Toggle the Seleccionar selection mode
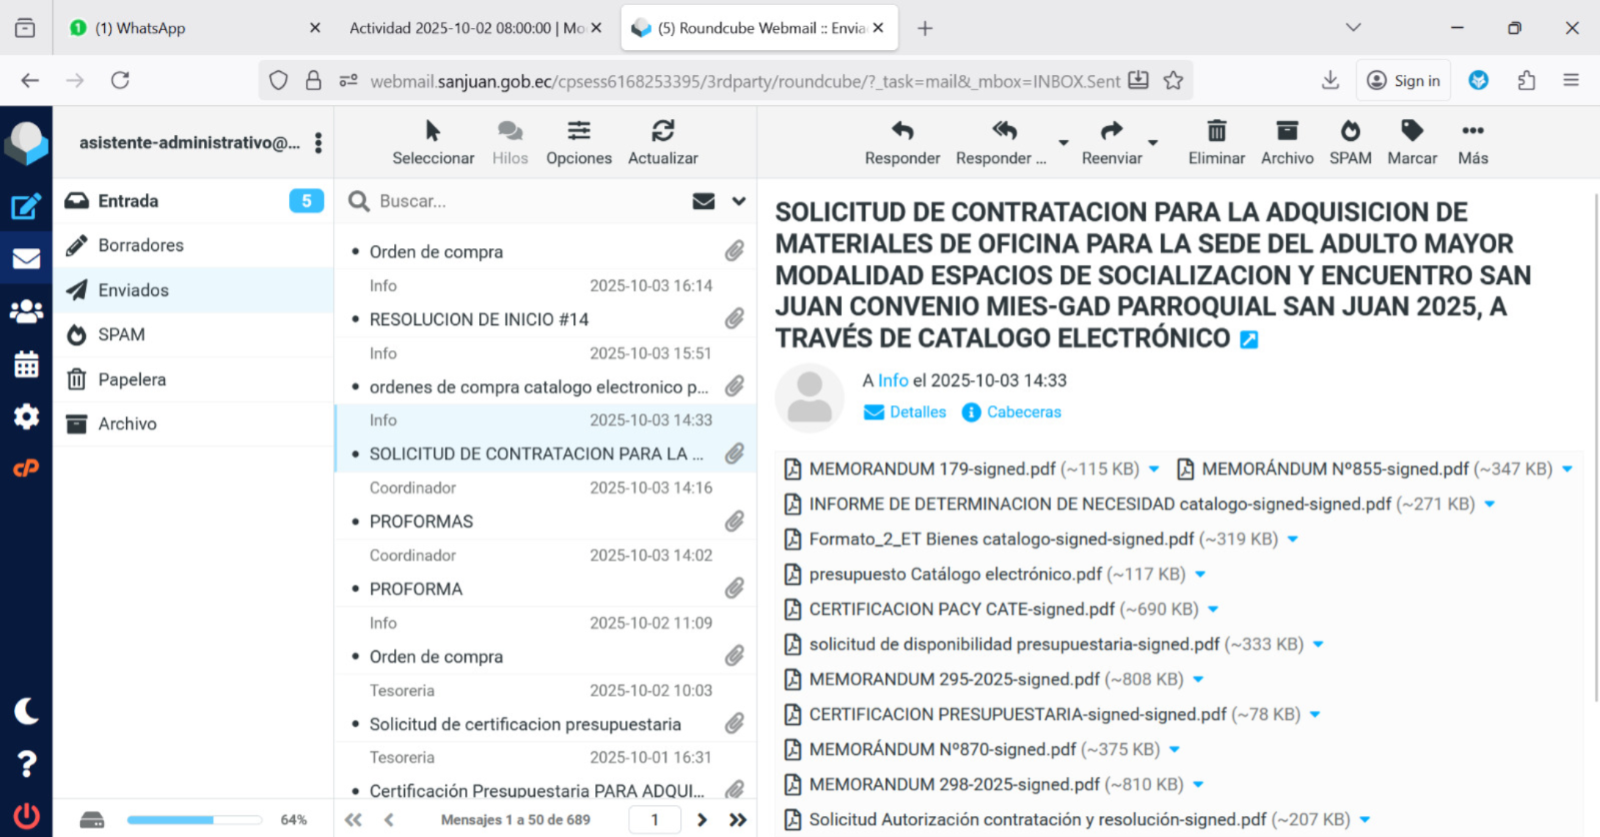This screenshot has height=837, width=1600. [432, 142]
